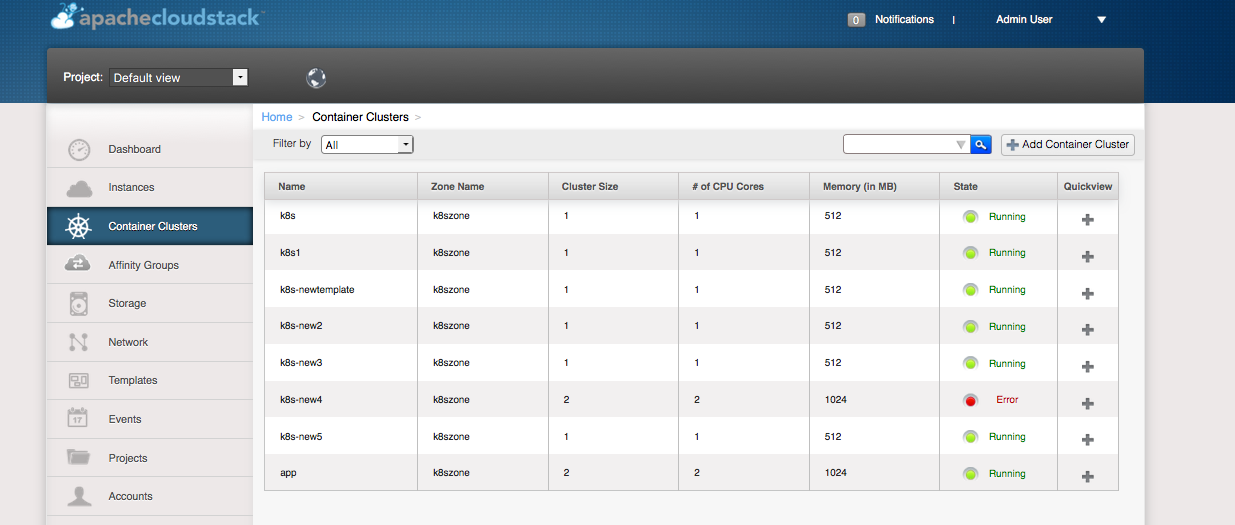Open Affinity Groups in the sidebar
Image resolution: width=1235 pixels, height=525 pixels.
point(150,265)
